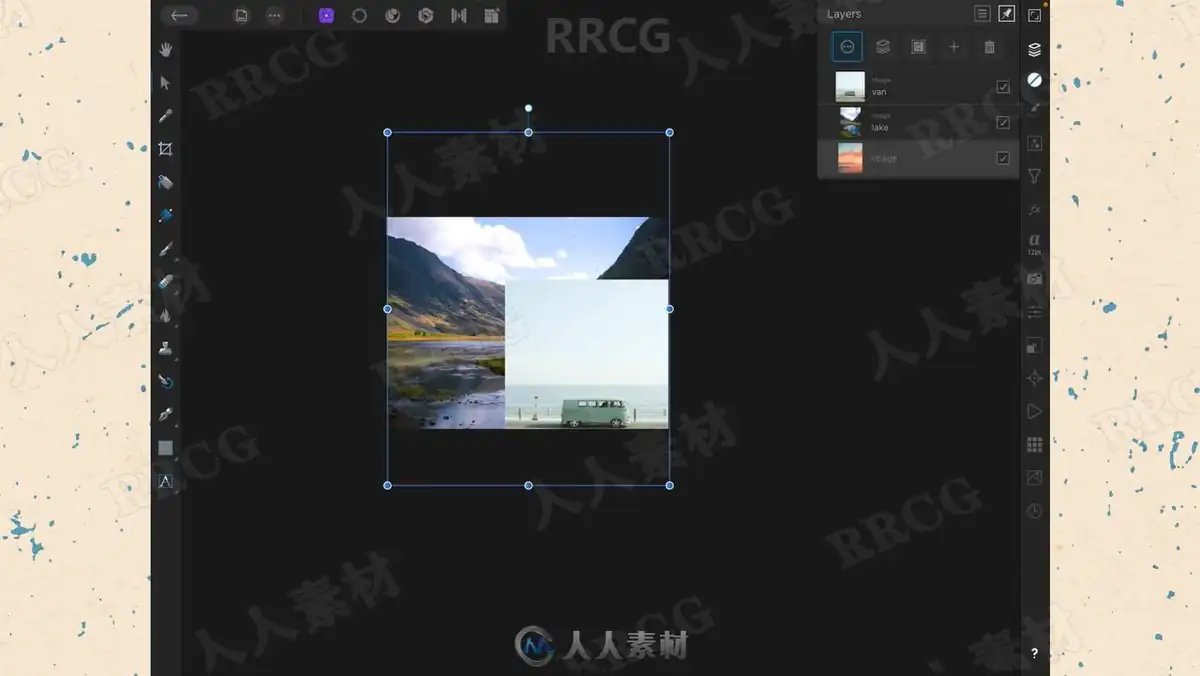
Task: Add a new layer with plus
Action: (954, 47)
